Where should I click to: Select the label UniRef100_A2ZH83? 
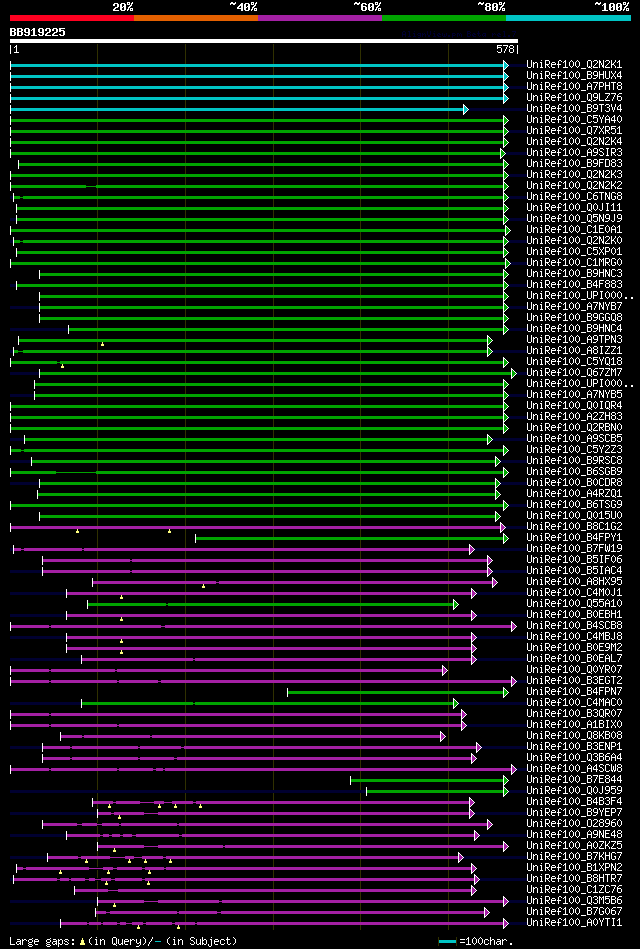[x=574, y=417]
